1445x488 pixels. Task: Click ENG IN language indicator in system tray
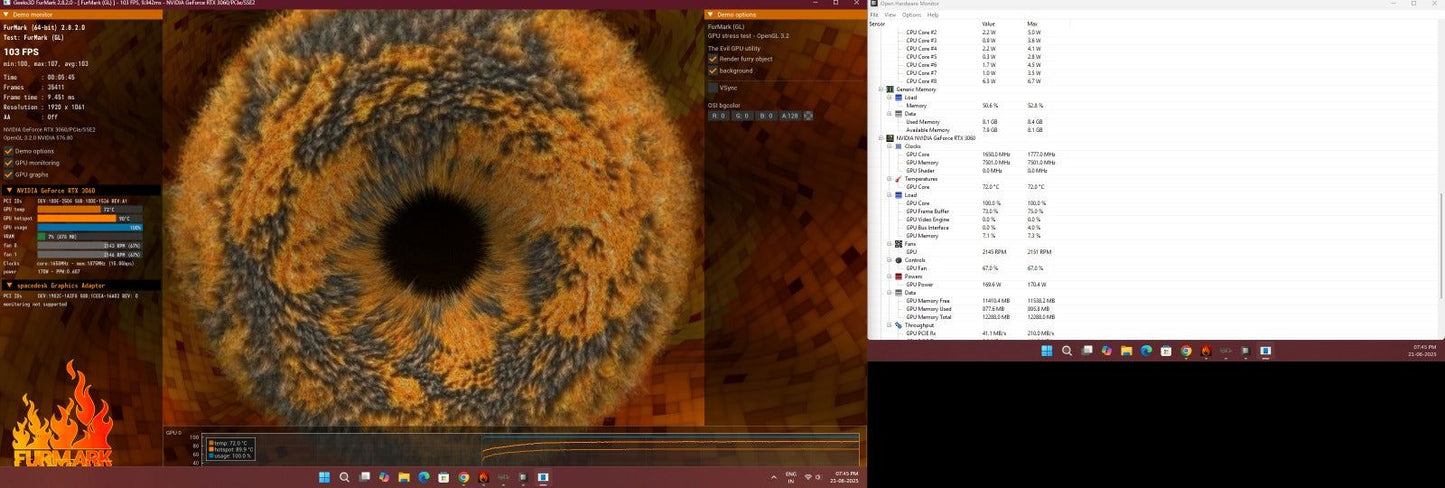(791, 478)
